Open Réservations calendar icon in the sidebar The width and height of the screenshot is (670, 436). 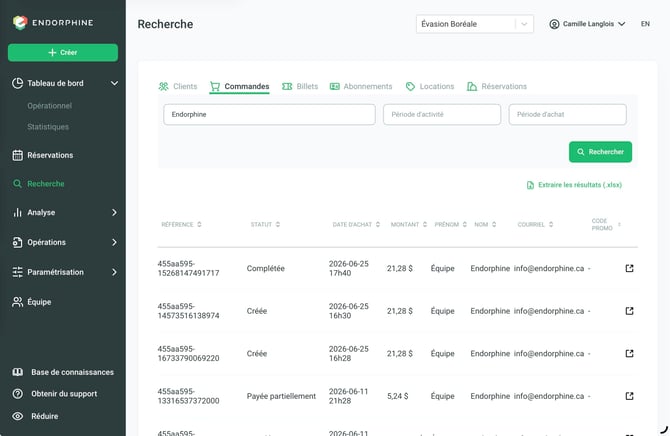pos(18,155)
